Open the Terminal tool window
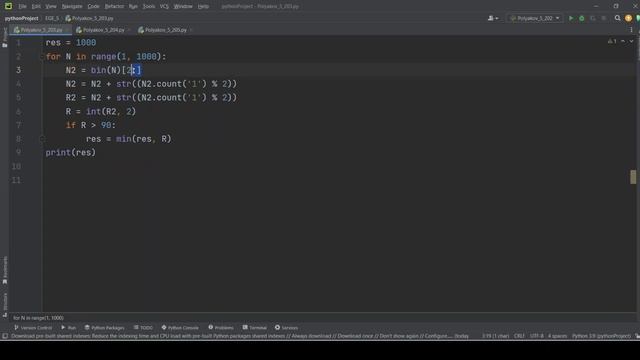Image resolution: width=640 pixels, height=360 pixels. coord(254,328)
